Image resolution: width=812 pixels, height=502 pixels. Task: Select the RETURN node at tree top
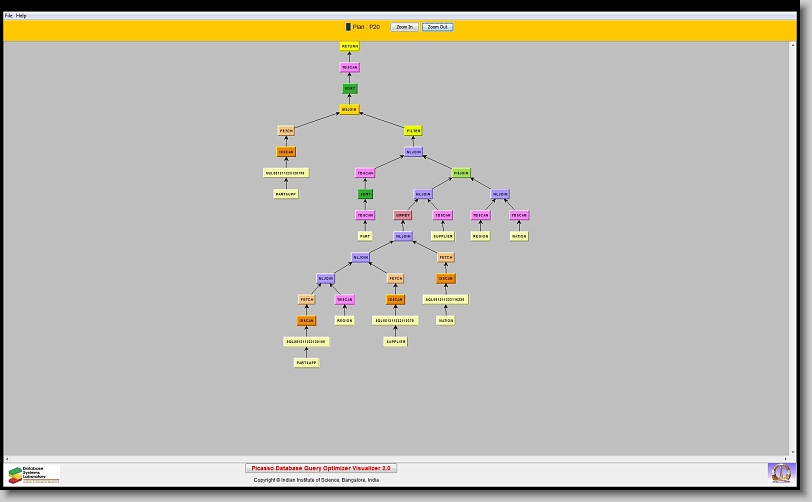tap(350, 46)
